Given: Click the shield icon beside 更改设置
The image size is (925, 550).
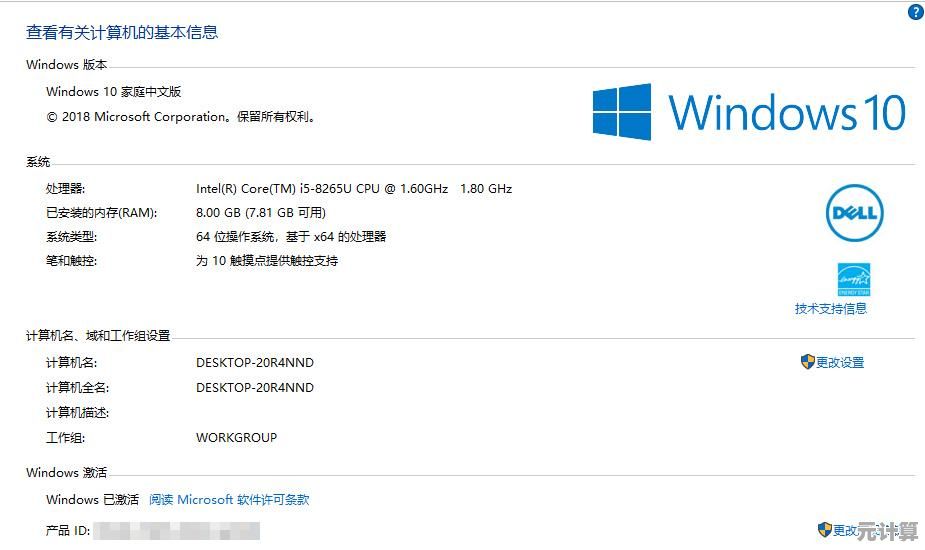Looking at the screenshot, I should (808, 362).
